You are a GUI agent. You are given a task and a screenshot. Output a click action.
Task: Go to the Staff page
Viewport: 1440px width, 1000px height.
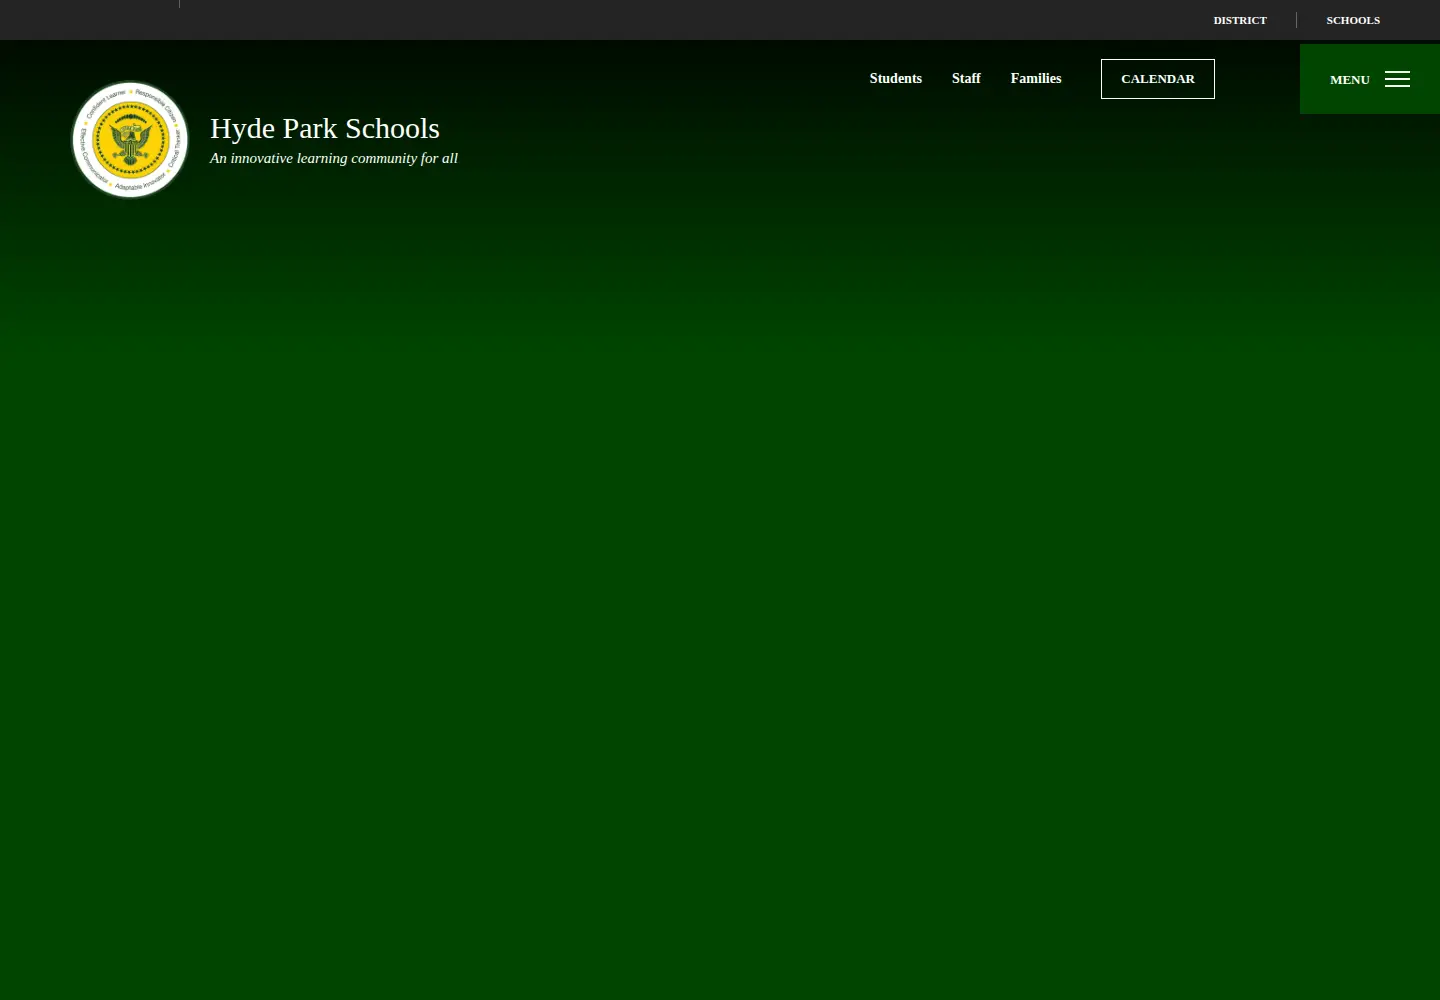(x=966, y=78)
